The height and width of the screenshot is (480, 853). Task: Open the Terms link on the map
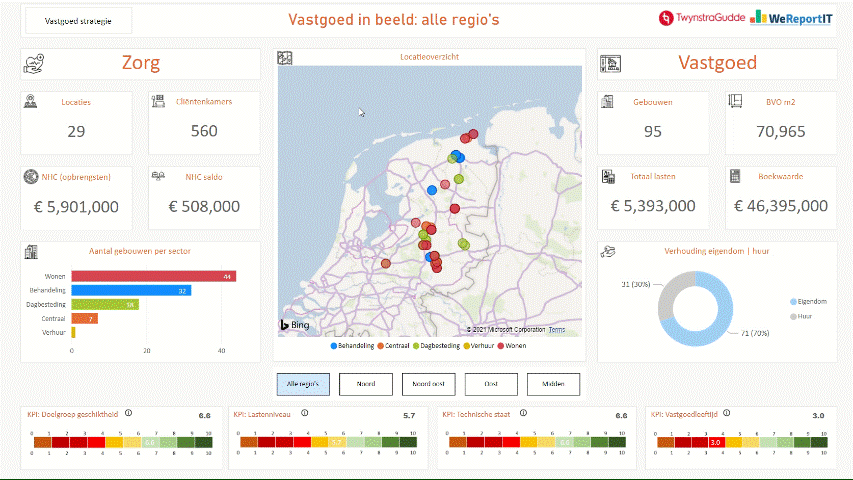point(556,329)
